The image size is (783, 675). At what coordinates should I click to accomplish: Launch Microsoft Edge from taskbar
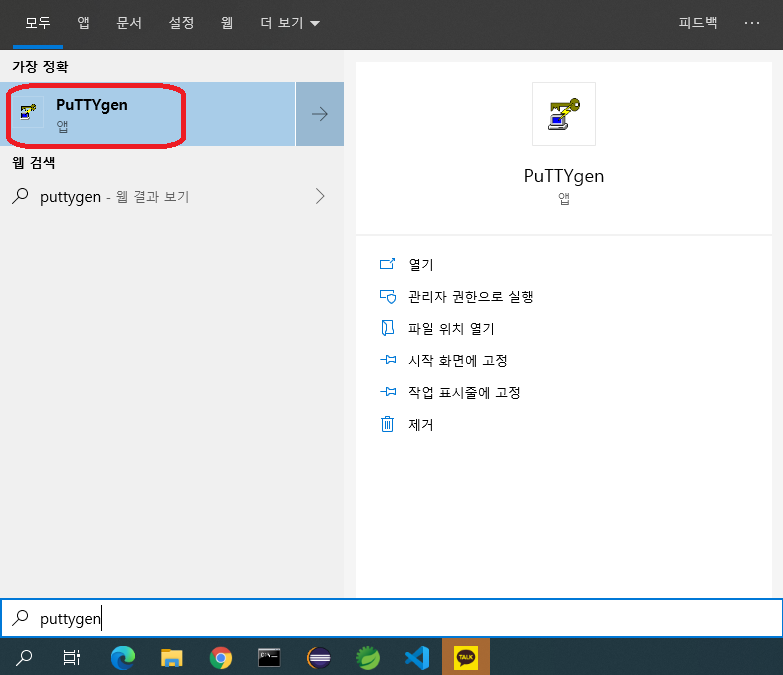click(x=122, y=658)
